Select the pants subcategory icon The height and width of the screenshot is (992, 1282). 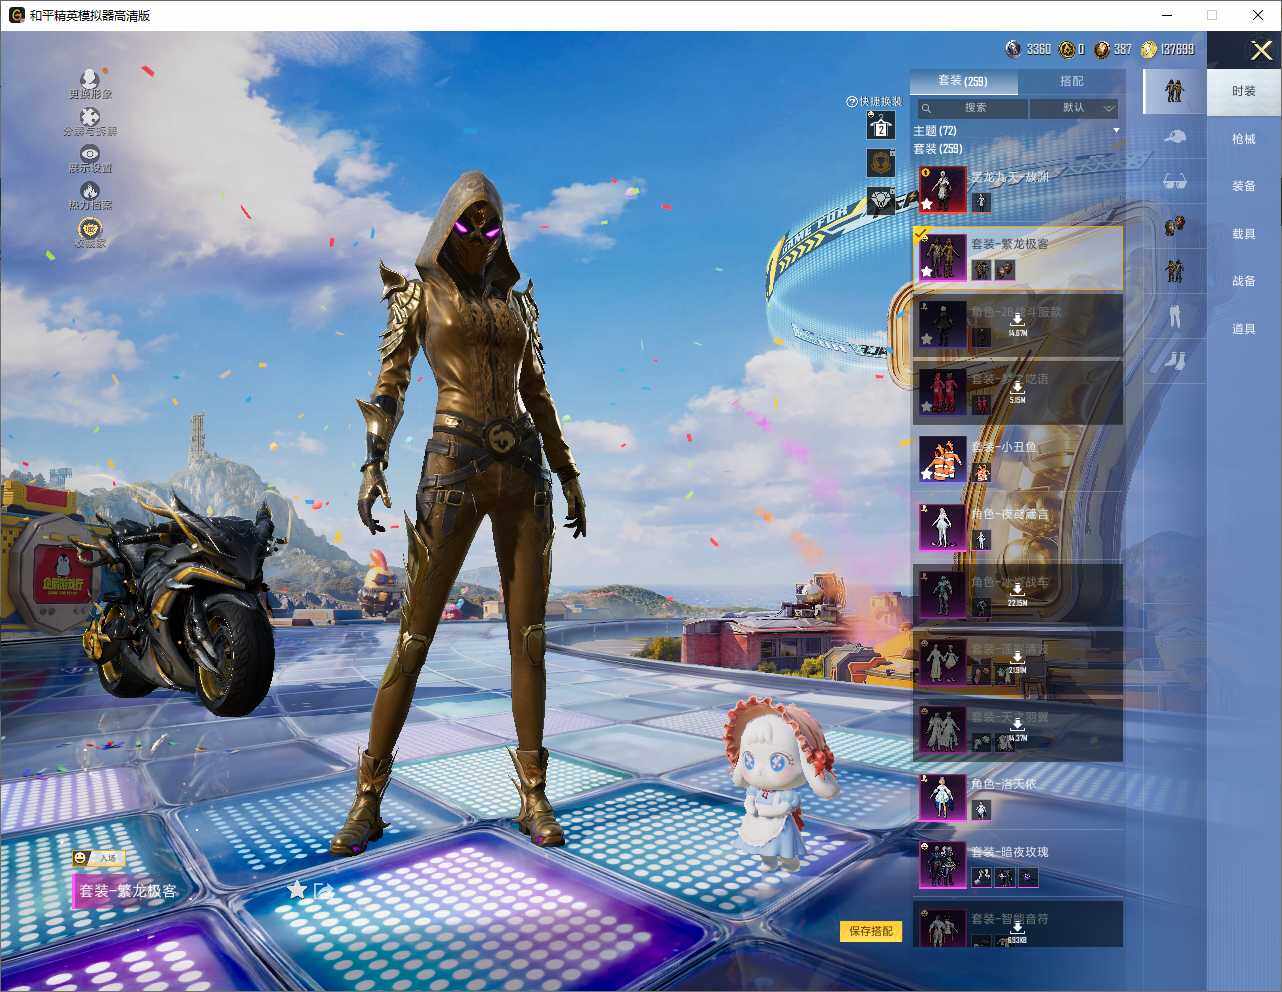coord(1174,316)
